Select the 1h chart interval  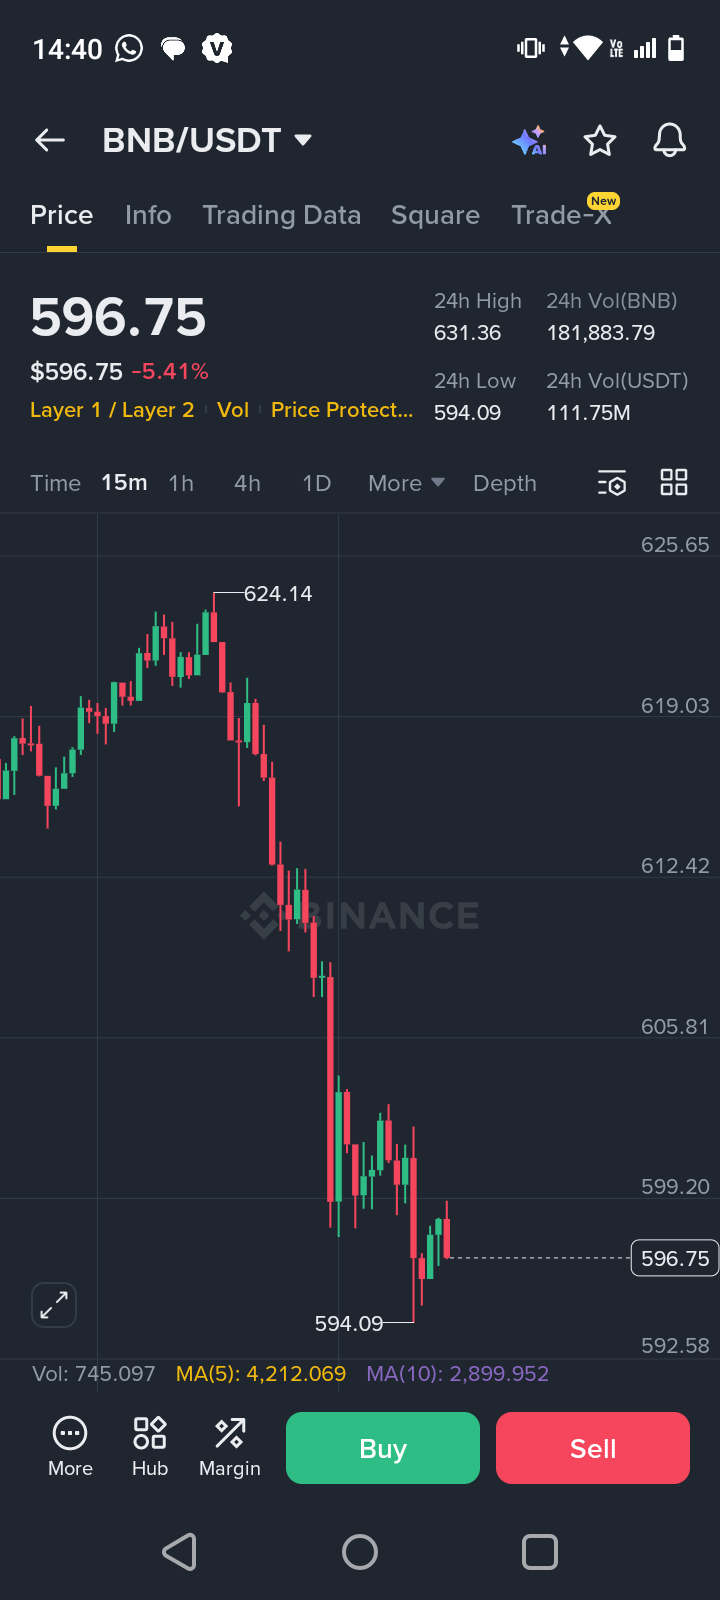181,484
